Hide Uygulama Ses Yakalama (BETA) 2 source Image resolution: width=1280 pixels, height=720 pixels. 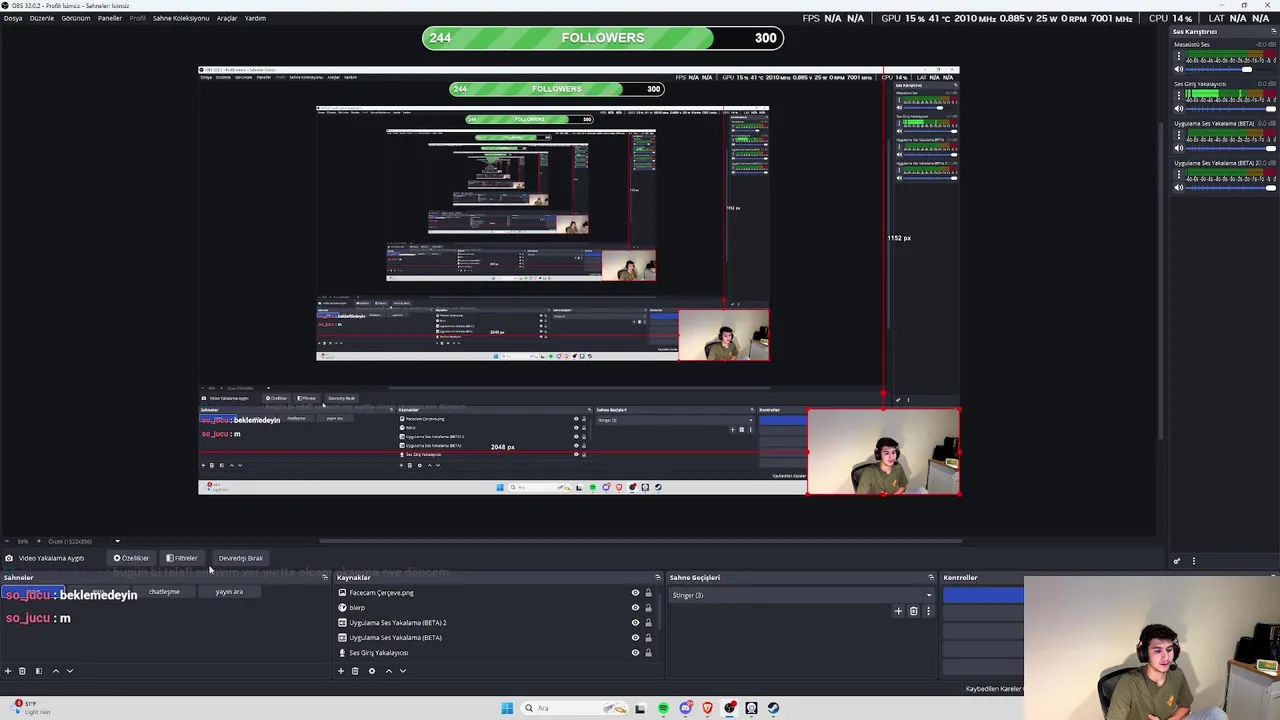click(635, 623)
